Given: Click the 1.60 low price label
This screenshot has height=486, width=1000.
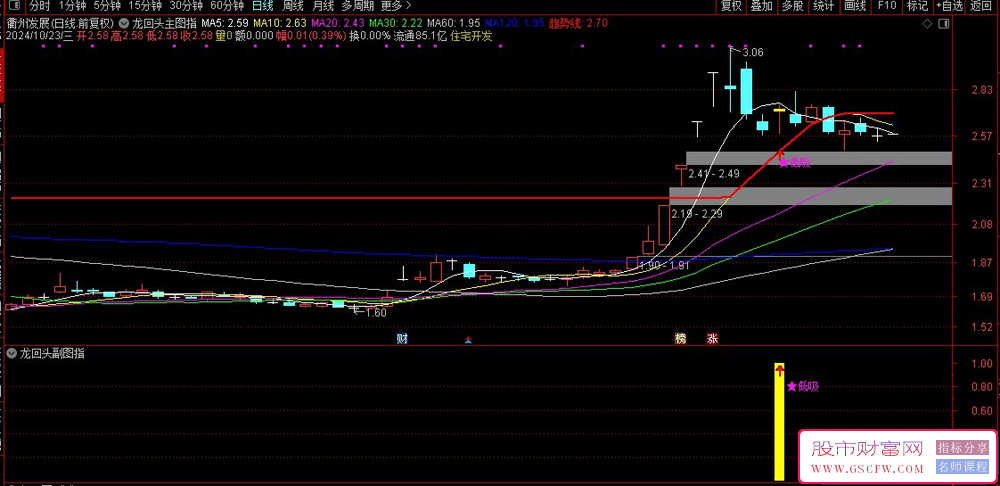Looking at the screenshot, I should click(x=376, y=313).
